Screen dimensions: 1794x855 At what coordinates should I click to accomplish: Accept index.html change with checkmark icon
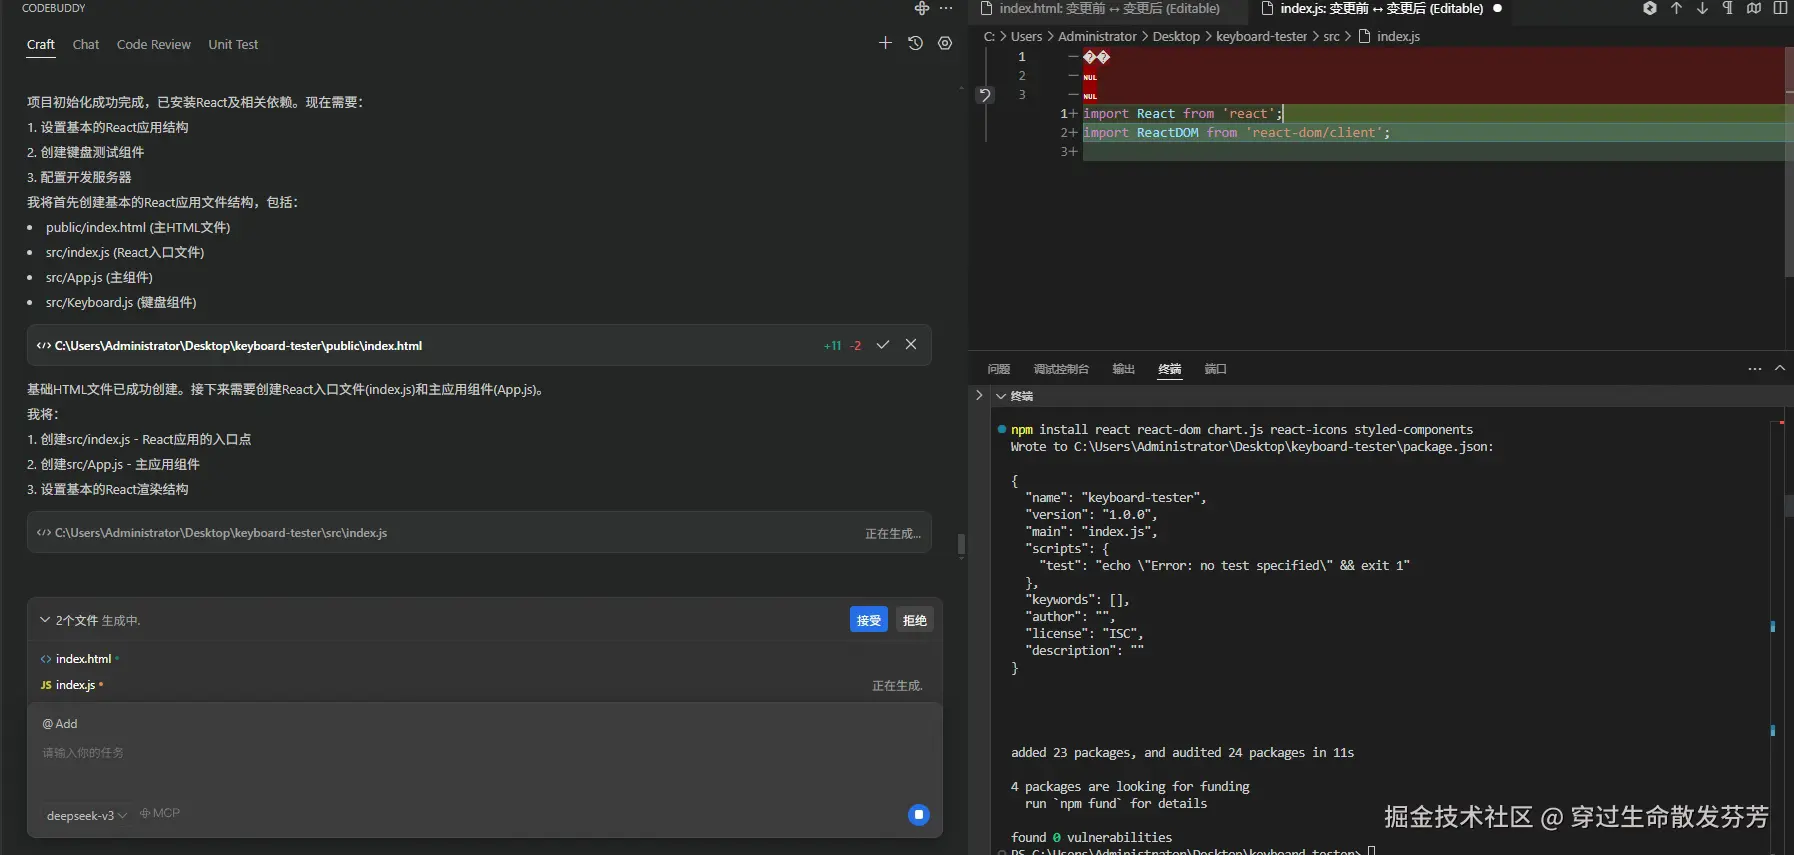(x=883, y=344)
